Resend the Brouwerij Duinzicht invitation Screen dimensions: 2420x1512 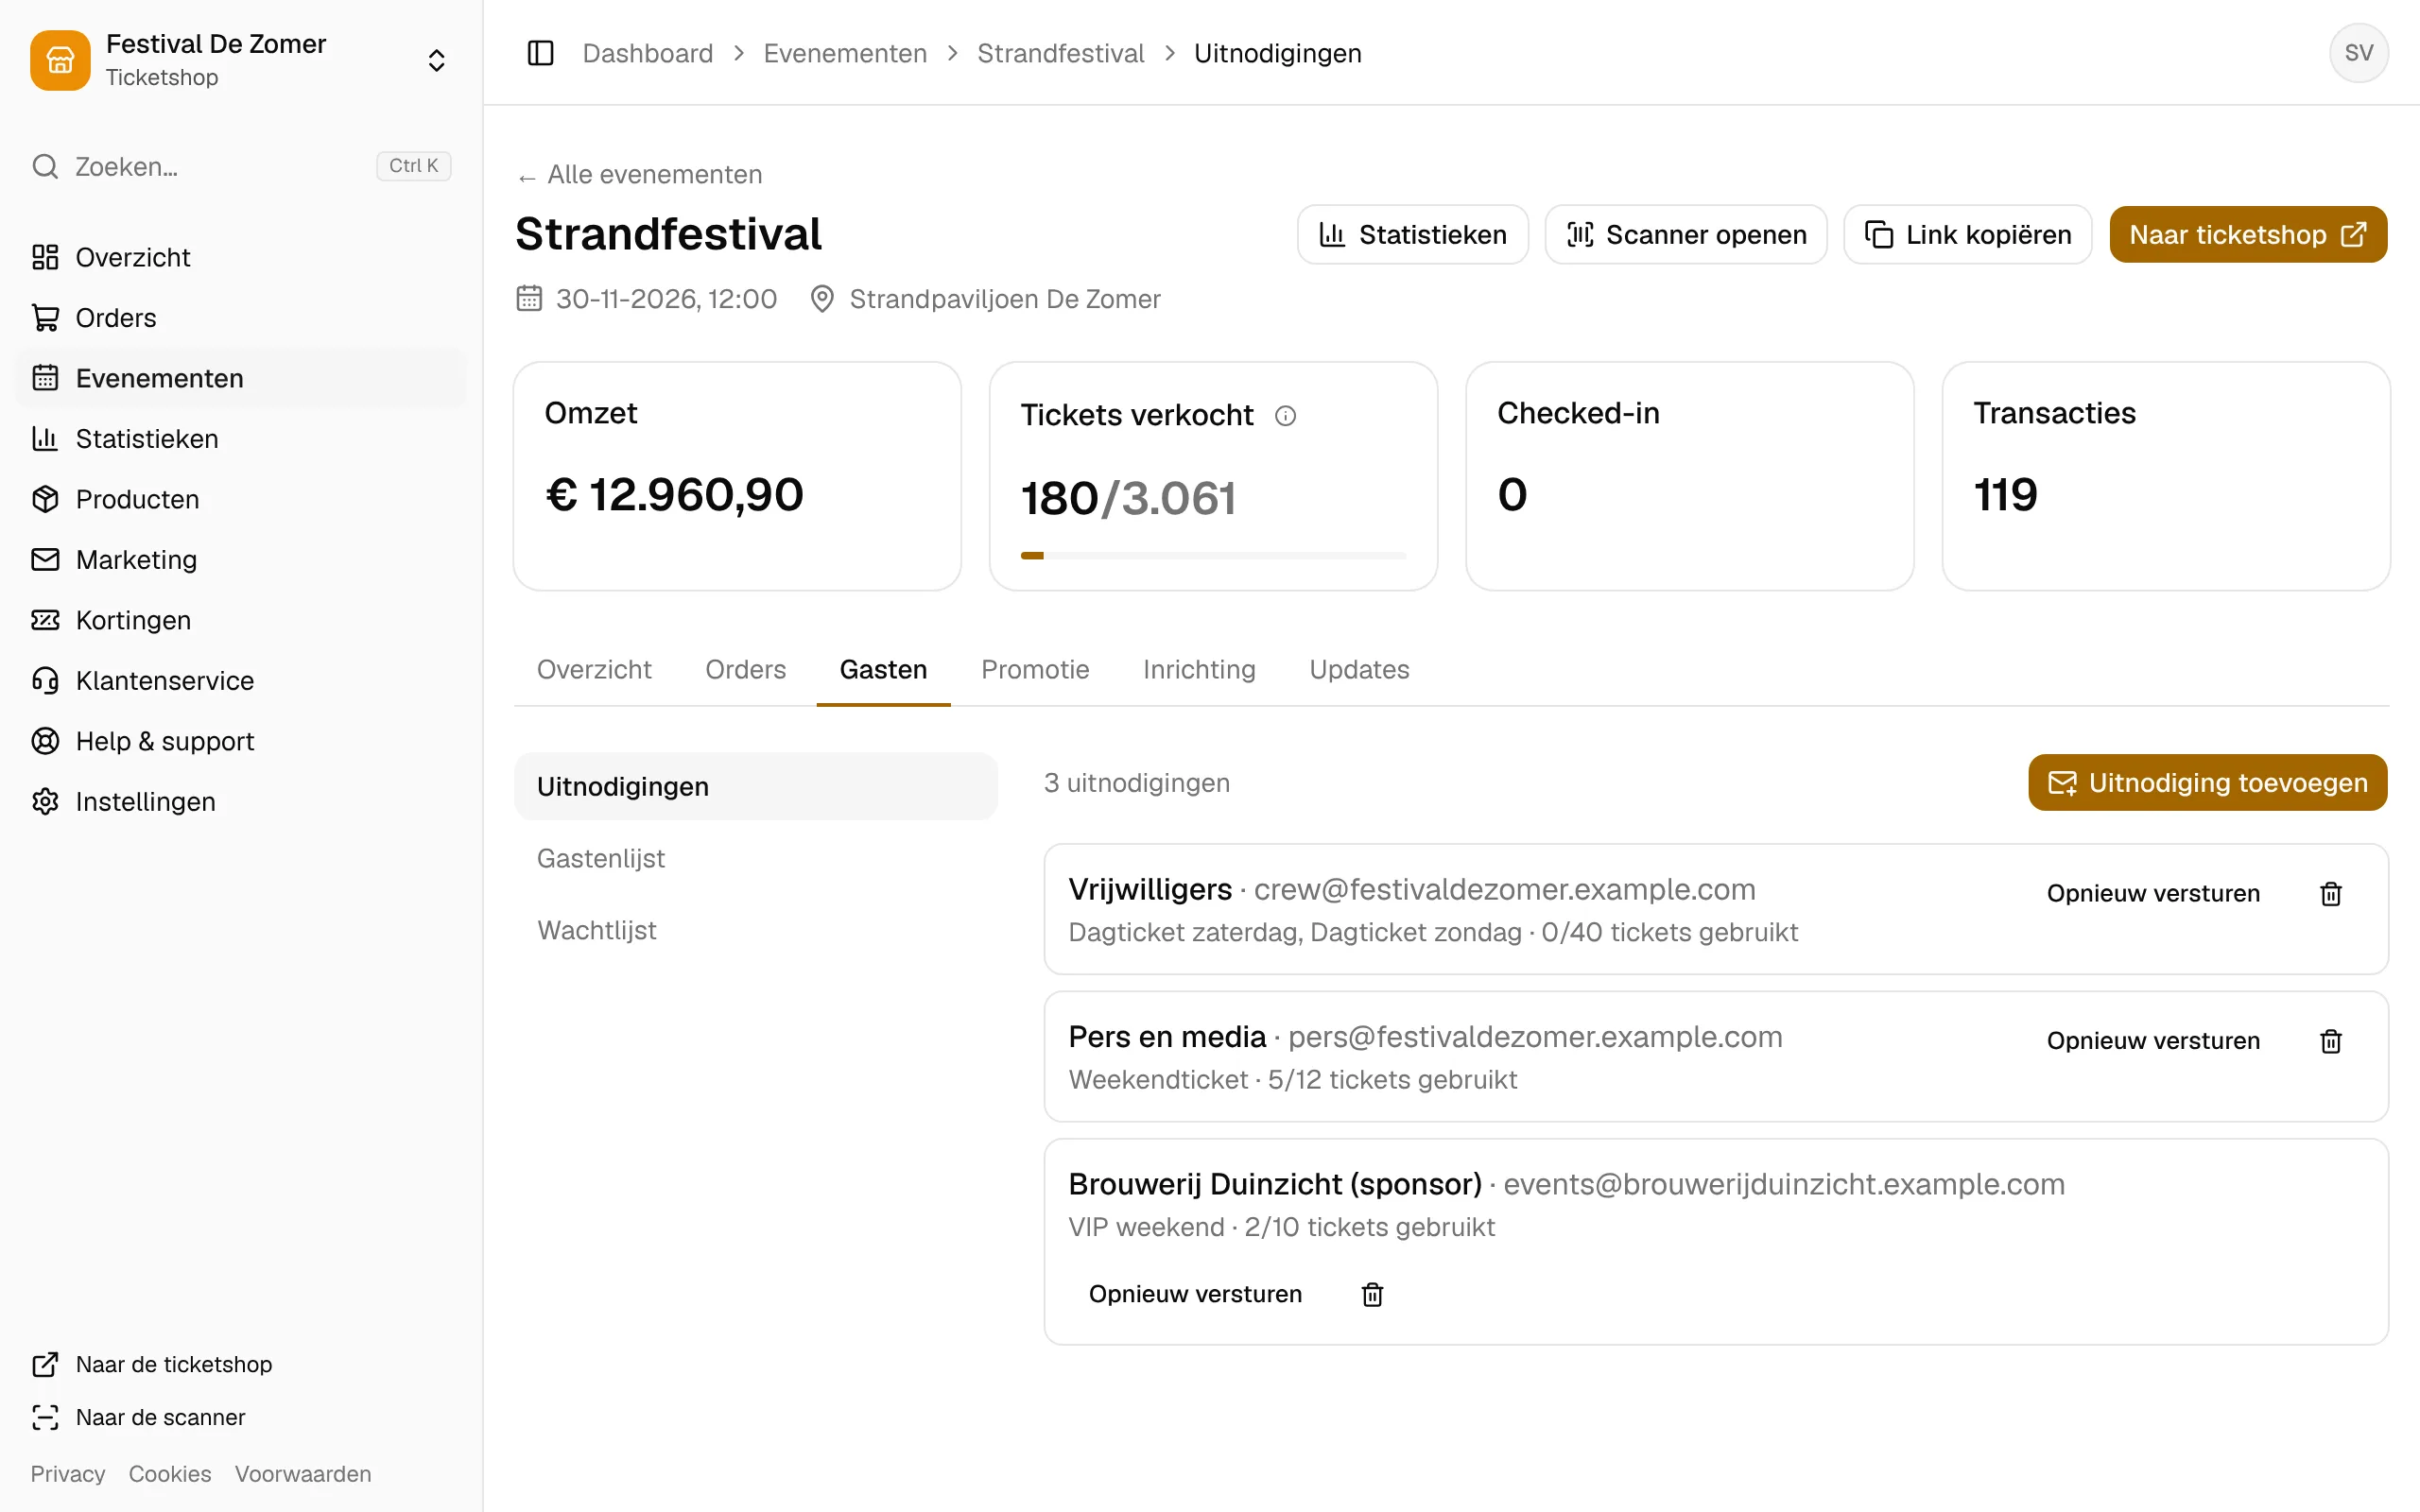coord(1195,1294)
